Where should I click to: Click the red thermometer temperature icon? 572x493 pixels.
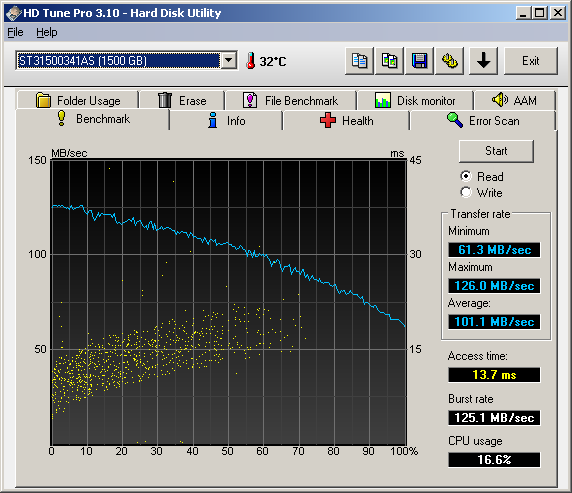pyautogui.click(x=250, y=61)
